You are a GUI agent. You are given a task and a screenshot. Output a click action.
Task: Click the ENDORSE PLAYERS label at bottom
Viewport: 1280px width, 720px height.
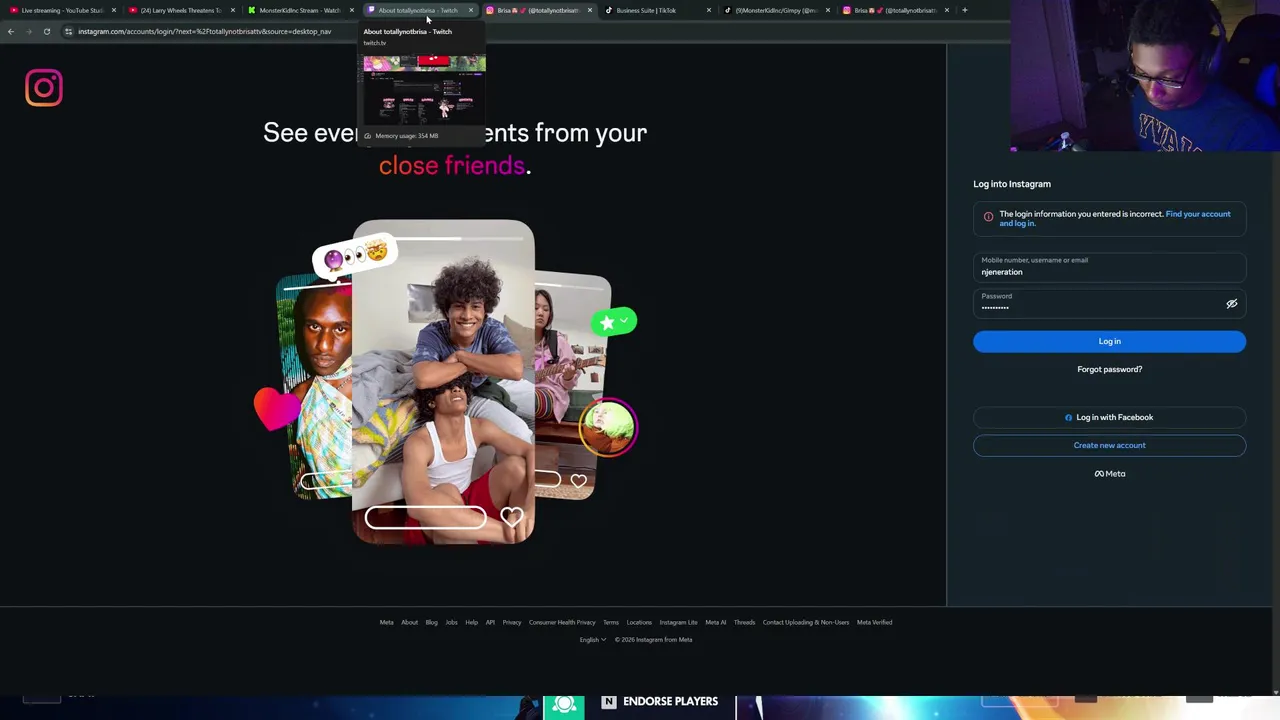pos(670,702)
